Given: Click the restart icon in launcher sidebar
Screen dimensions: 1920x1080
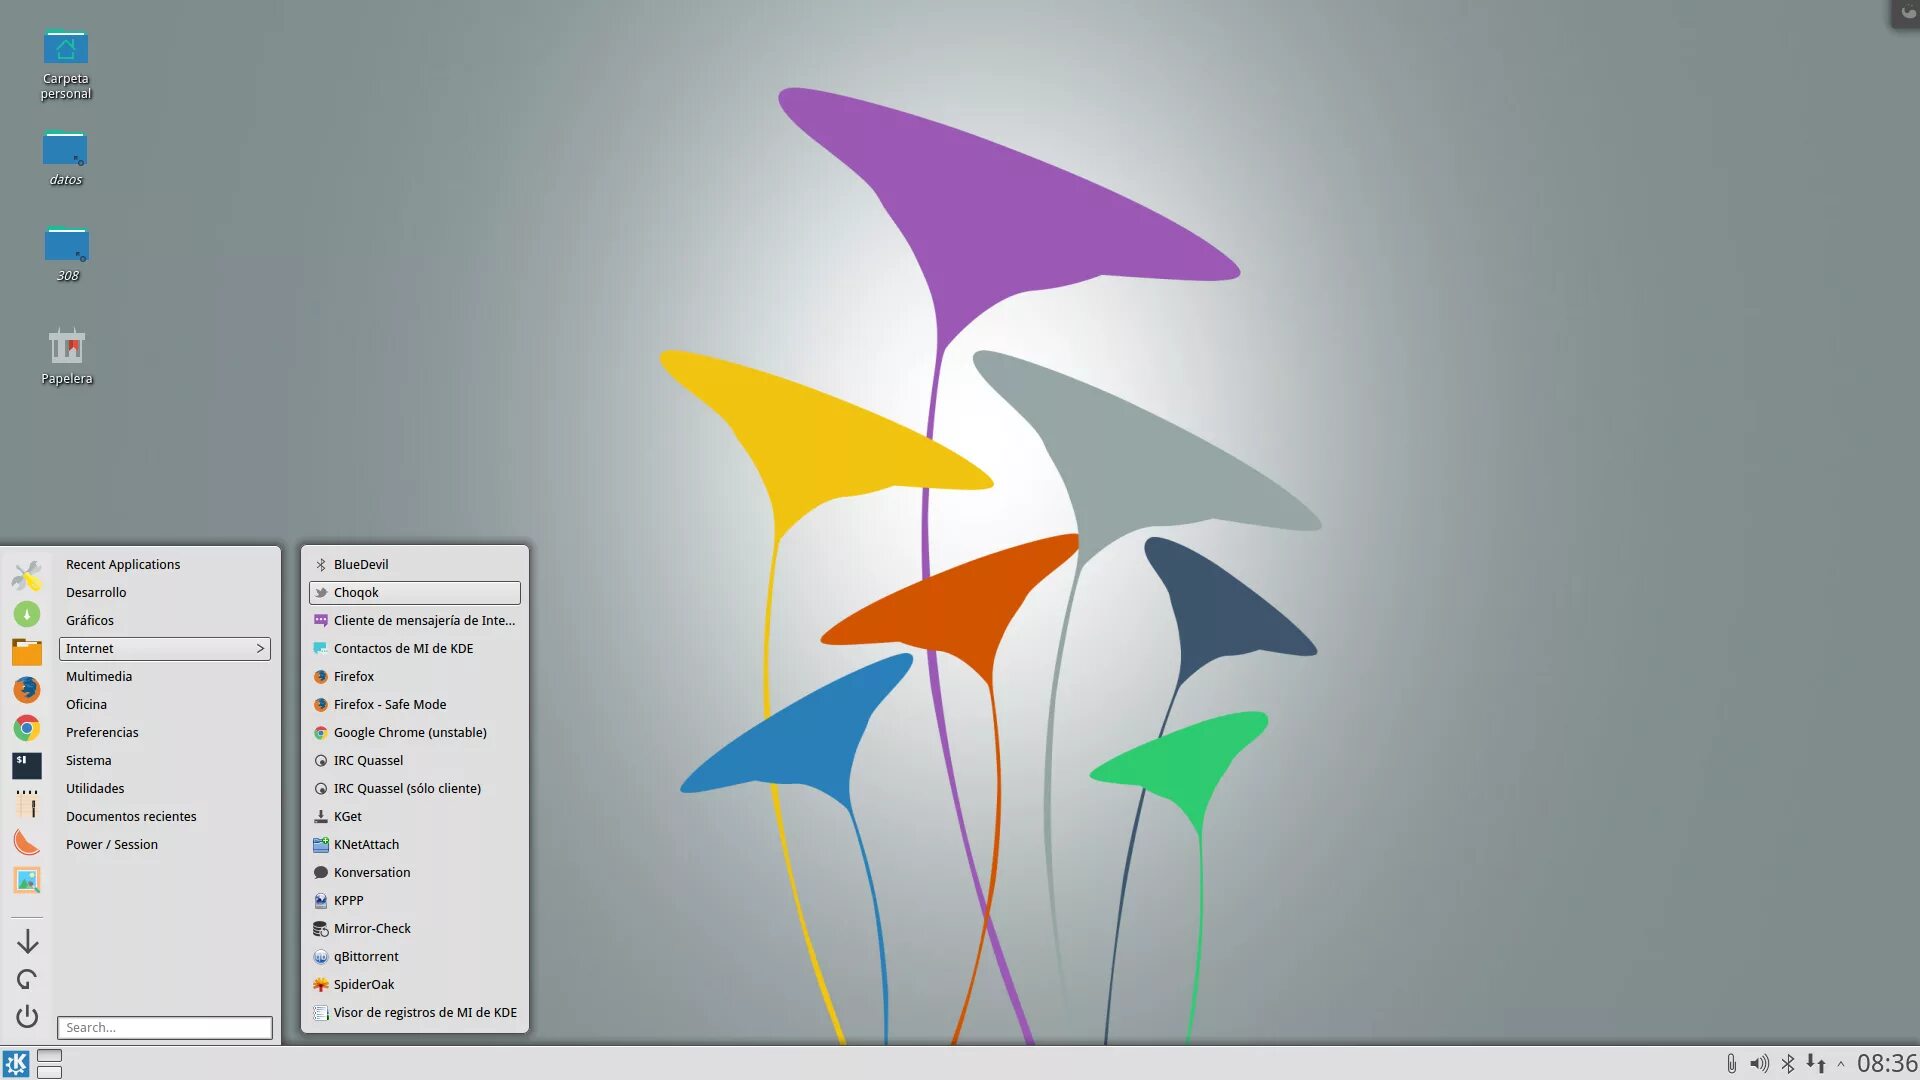Looking at the screenshot, I should 27,979.
